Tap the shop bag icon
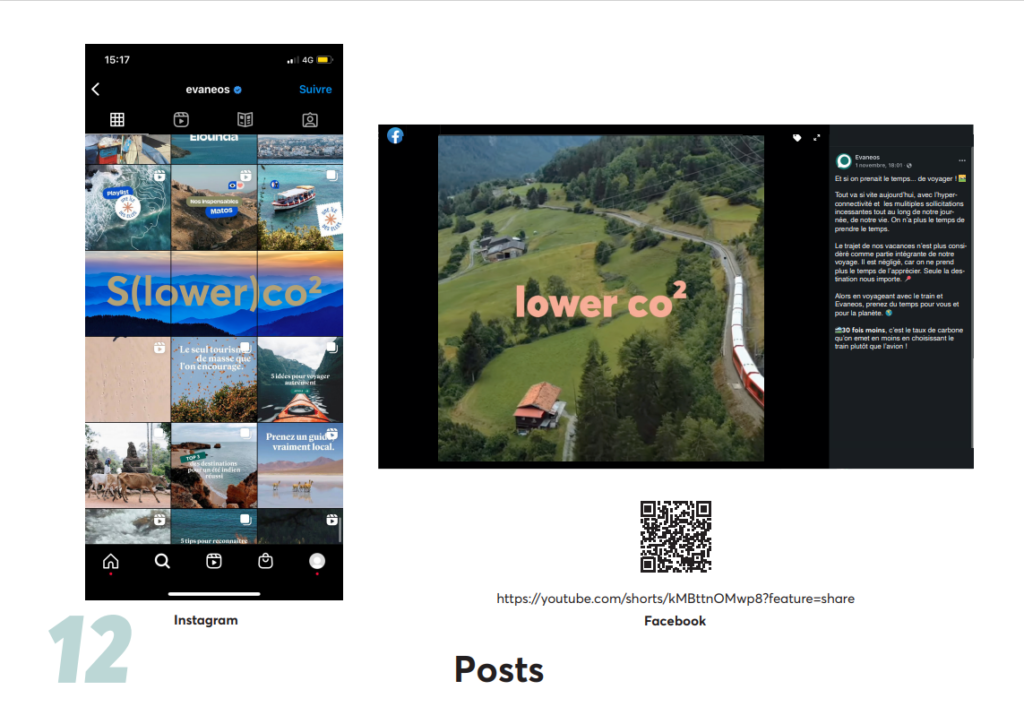Viewport: 1024px width, 724px height. click(265, 561)
